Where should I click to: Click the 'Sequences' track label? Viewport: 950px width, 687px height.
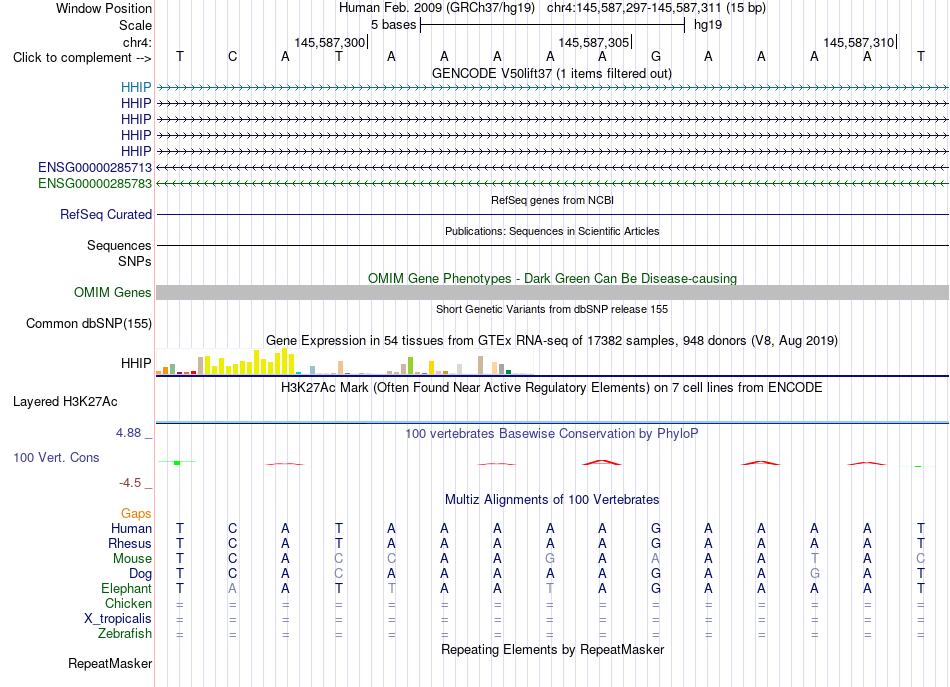[x=119, y=245]
